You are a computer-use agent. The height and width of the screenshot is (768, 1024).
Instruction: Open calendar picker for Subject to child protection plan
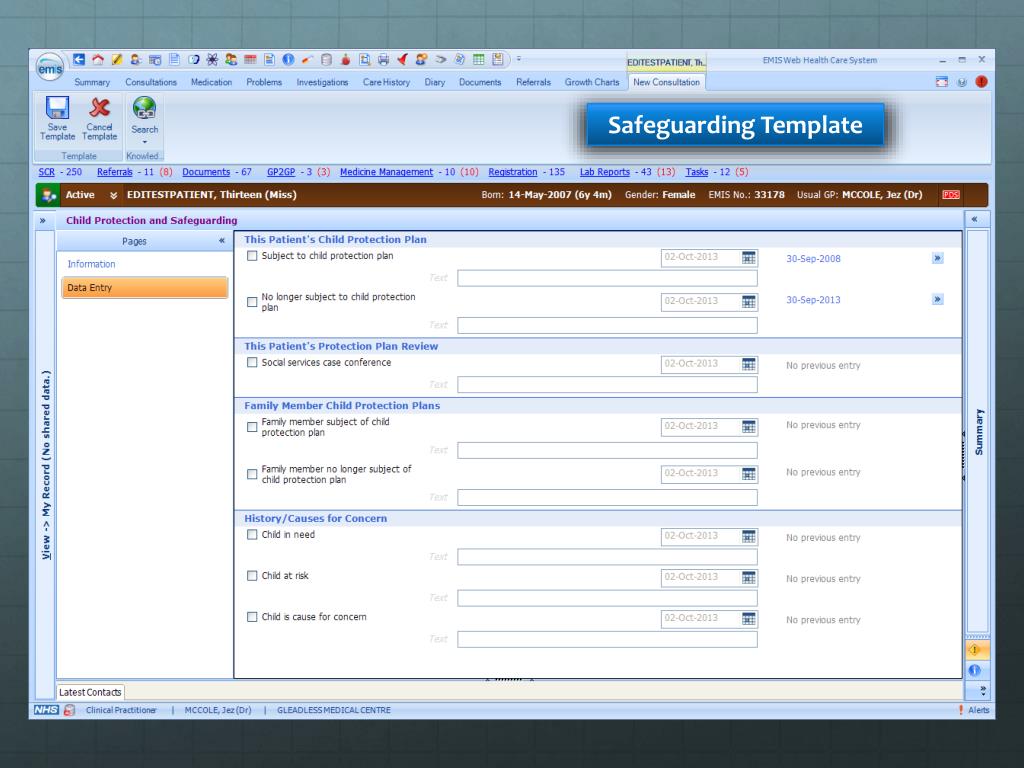[x=748, y=257]
